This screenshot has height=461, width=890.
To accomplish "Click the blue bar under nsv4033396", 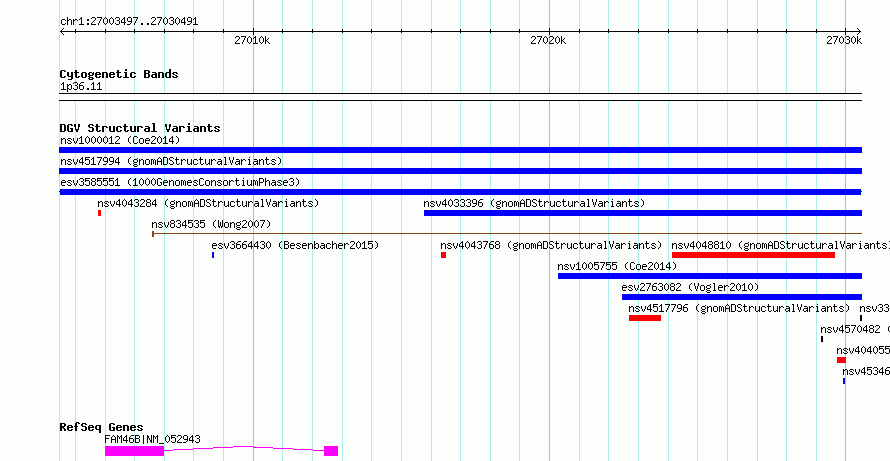I will [x=643, y=213].
